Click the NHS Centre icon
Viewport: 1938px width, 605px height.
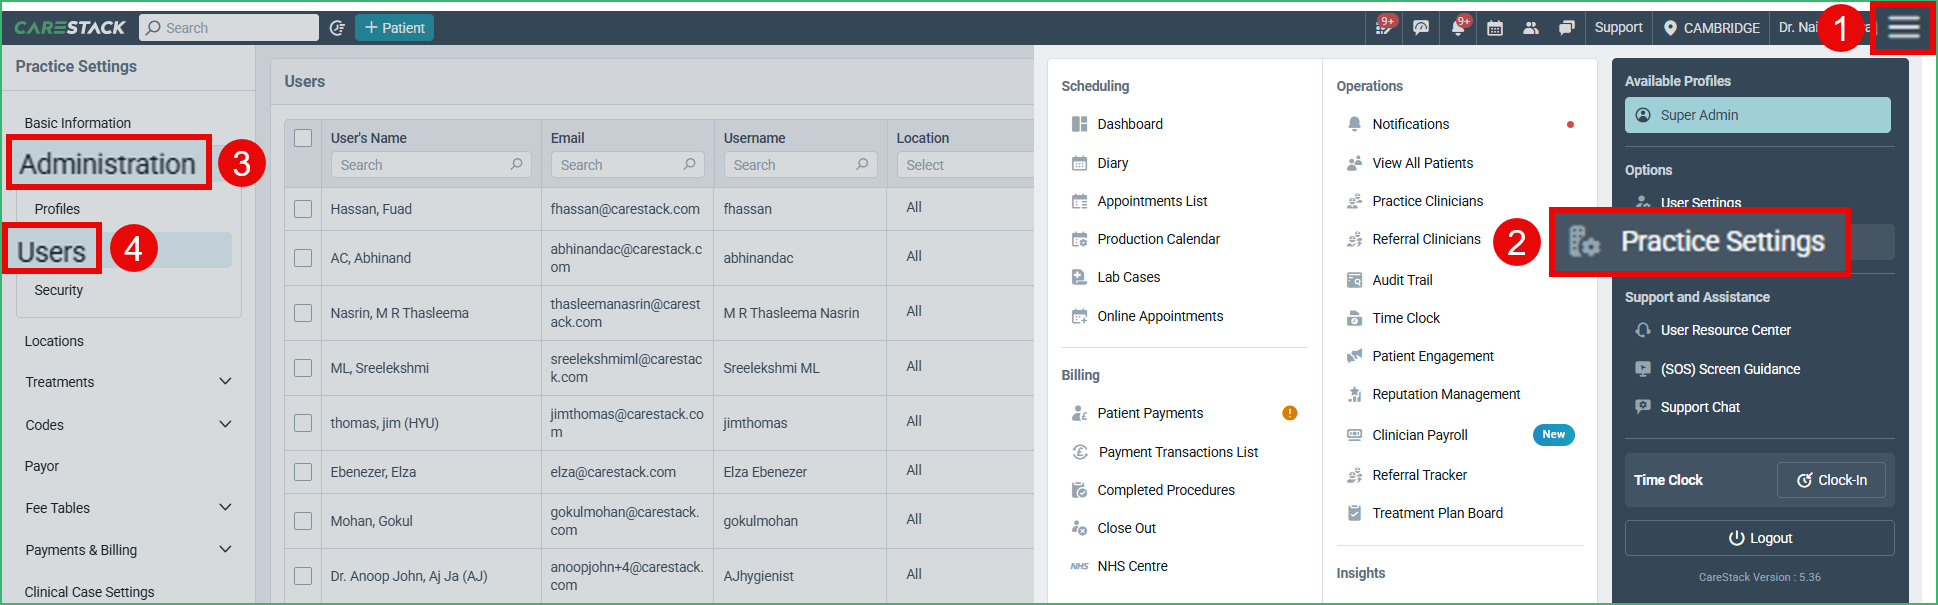coord(1079,566)
